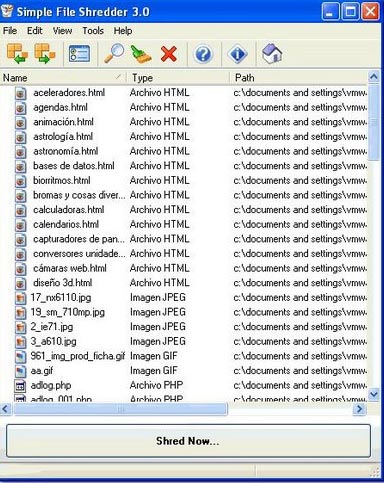Open the File menu

tap(10, 31)
